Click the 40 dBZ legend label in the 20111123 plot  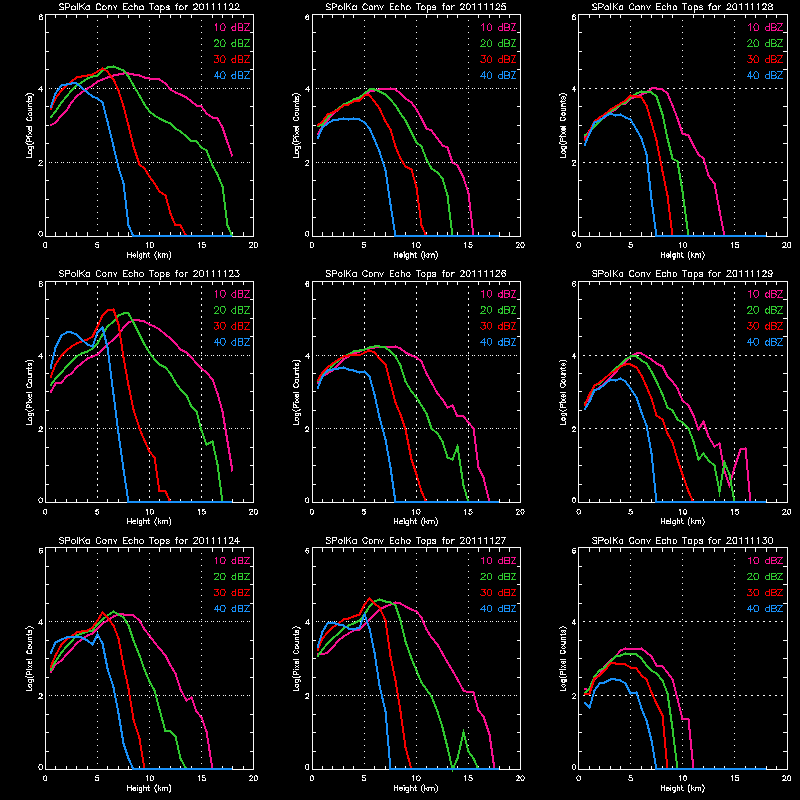tap(232, 342)
